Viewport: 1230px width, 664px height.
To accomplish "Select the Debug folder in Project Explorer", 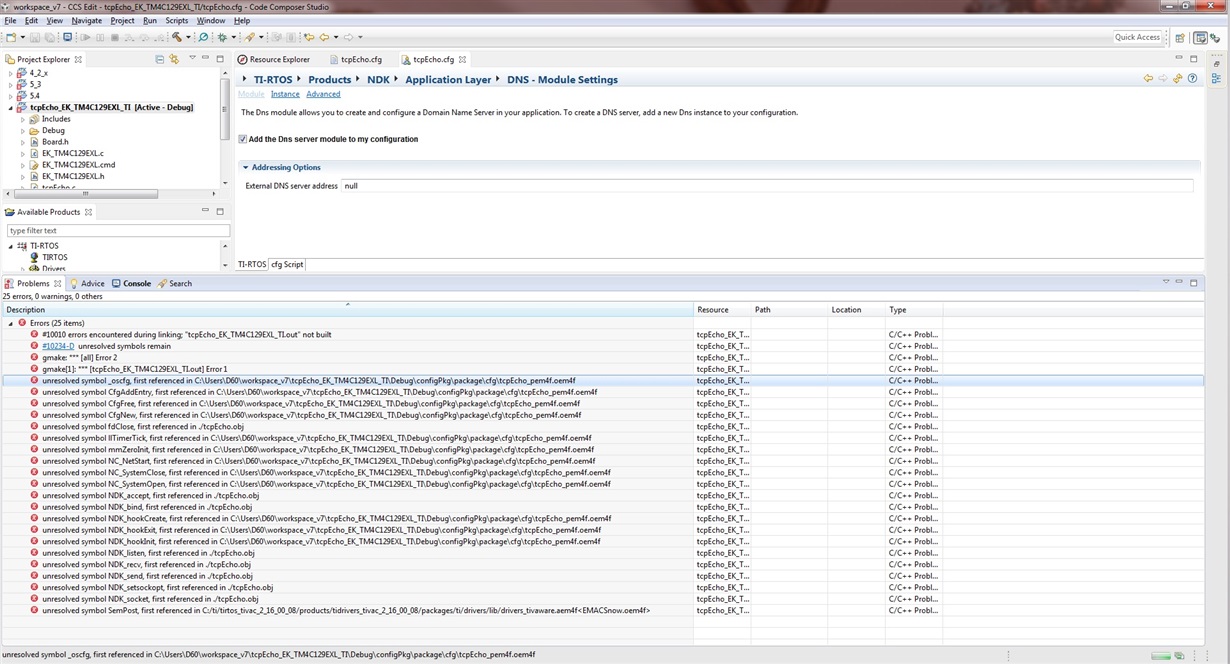I will tap(53, 130).
